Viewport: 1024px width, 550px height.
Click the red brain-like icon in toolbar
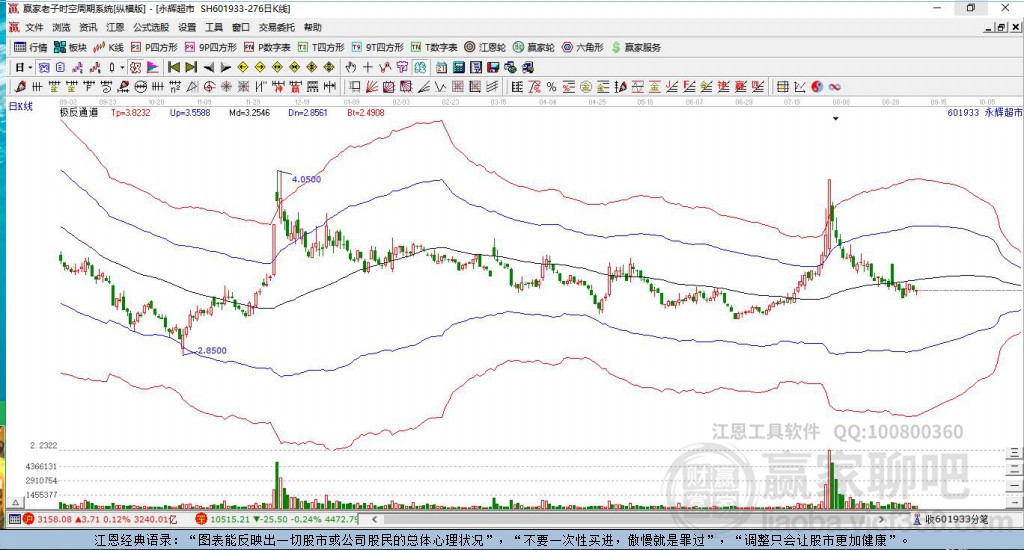(135, 67)
